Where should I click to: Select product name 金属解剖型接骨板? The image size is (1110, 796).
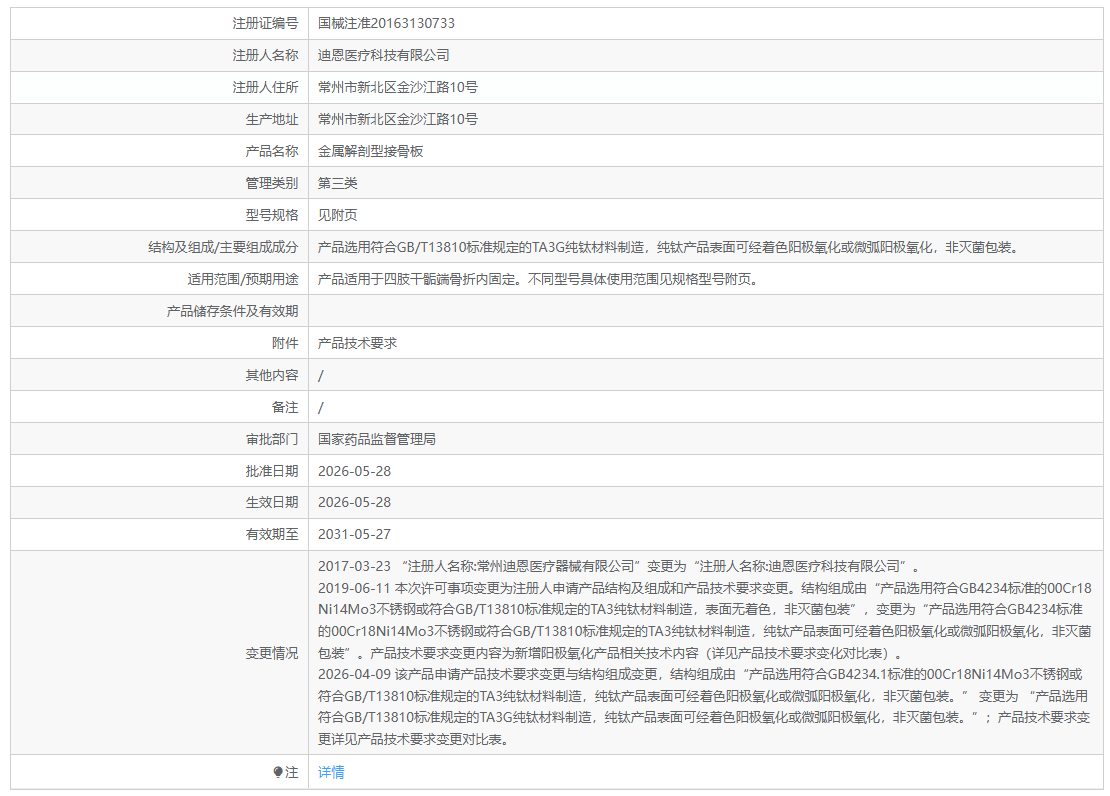click(x=370, y=151)
